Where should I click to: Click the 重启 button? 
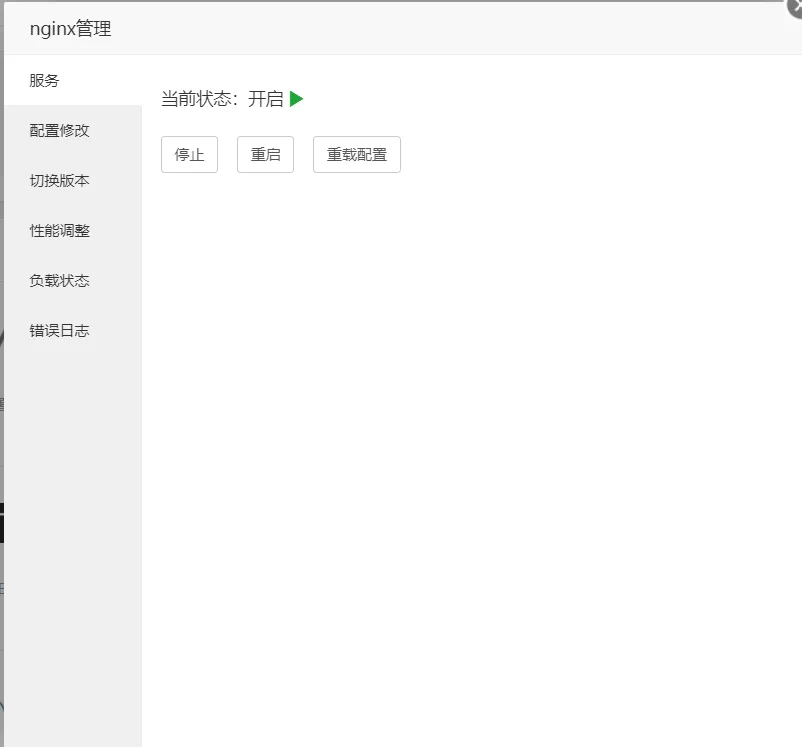[x=265, y=155]
